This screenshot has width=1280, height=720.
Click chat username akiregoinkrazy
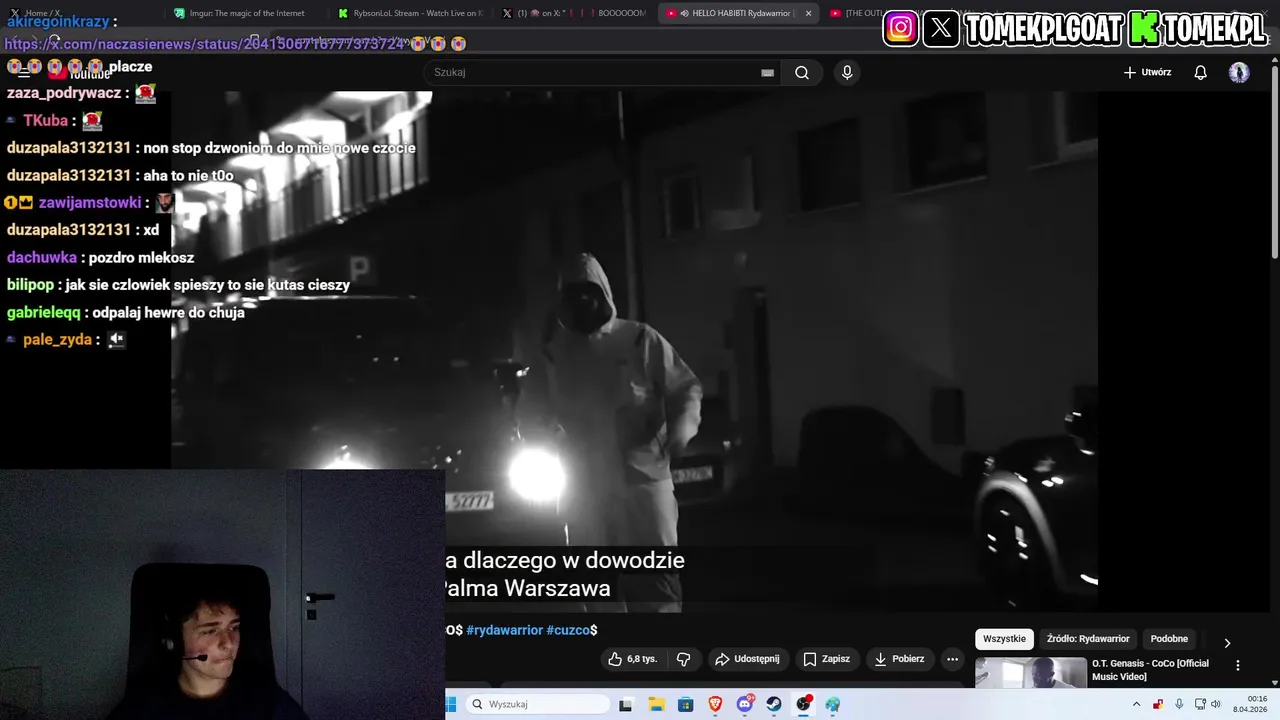(57, 21)
